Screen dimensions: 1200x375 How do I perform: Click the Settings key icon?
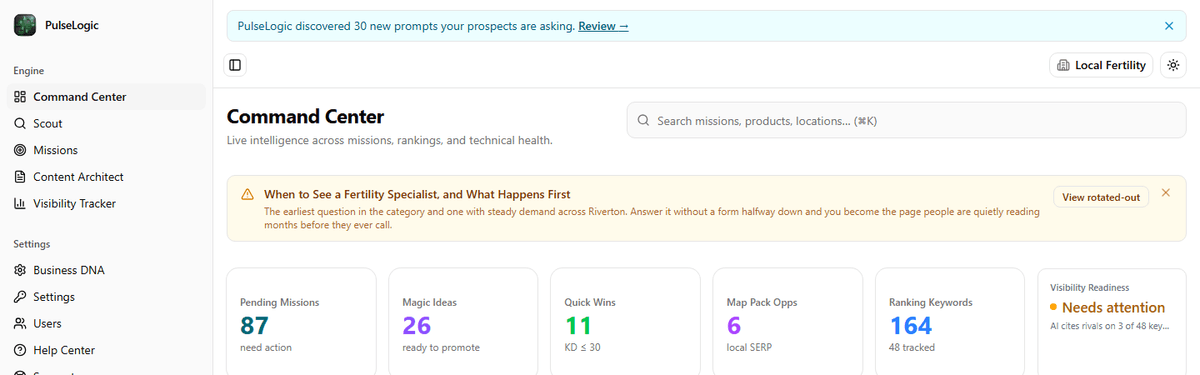(20, 297)
